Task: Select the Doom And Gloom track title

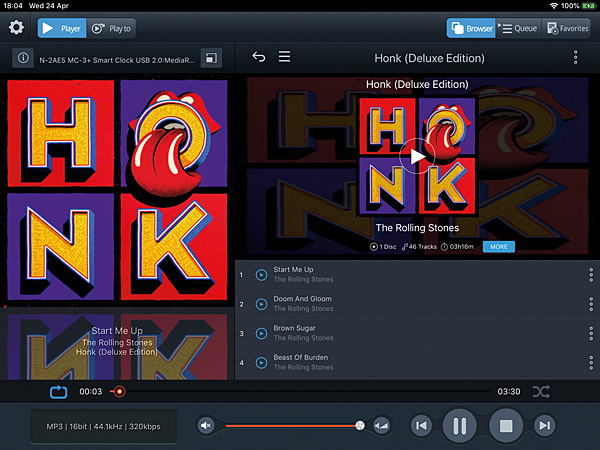Action: pos(302,299)
